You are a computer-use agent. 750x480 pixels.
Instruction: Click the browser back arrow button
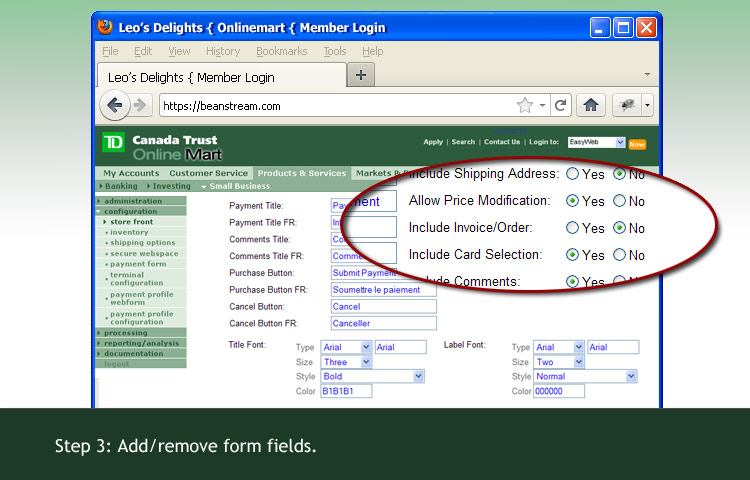coord(115,105)
